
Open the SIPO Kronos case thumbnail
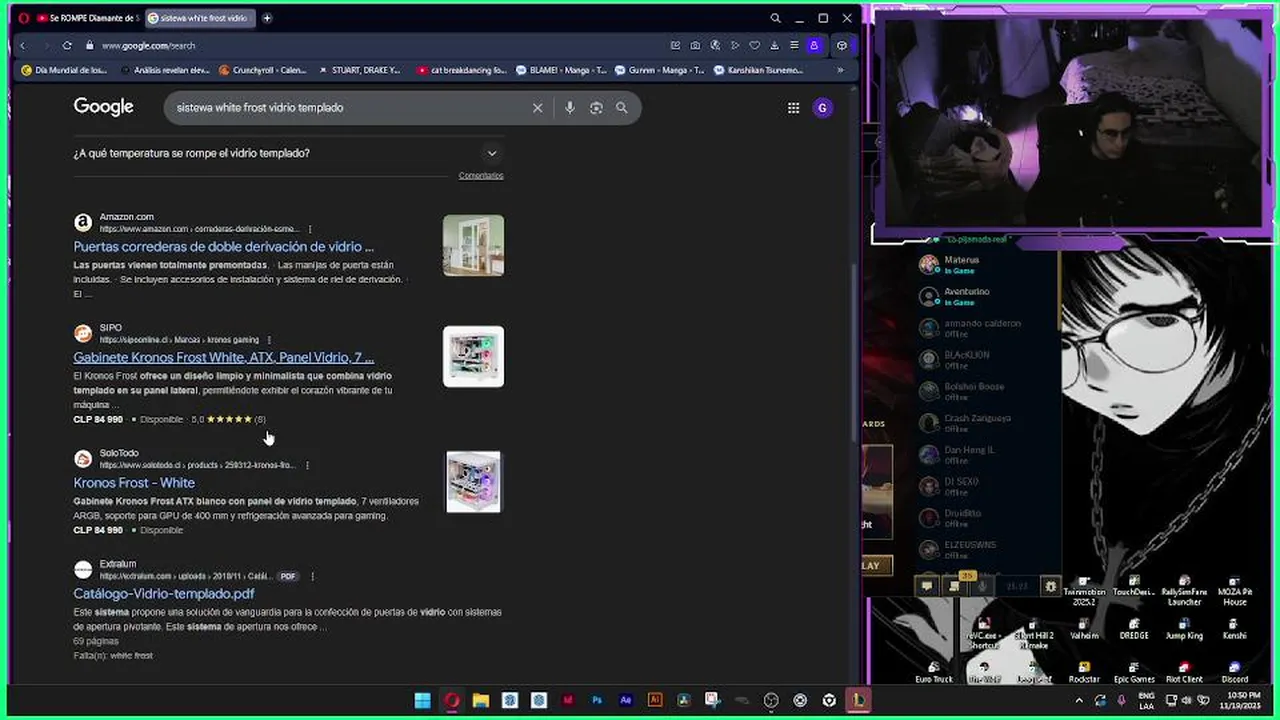point(473,356)
